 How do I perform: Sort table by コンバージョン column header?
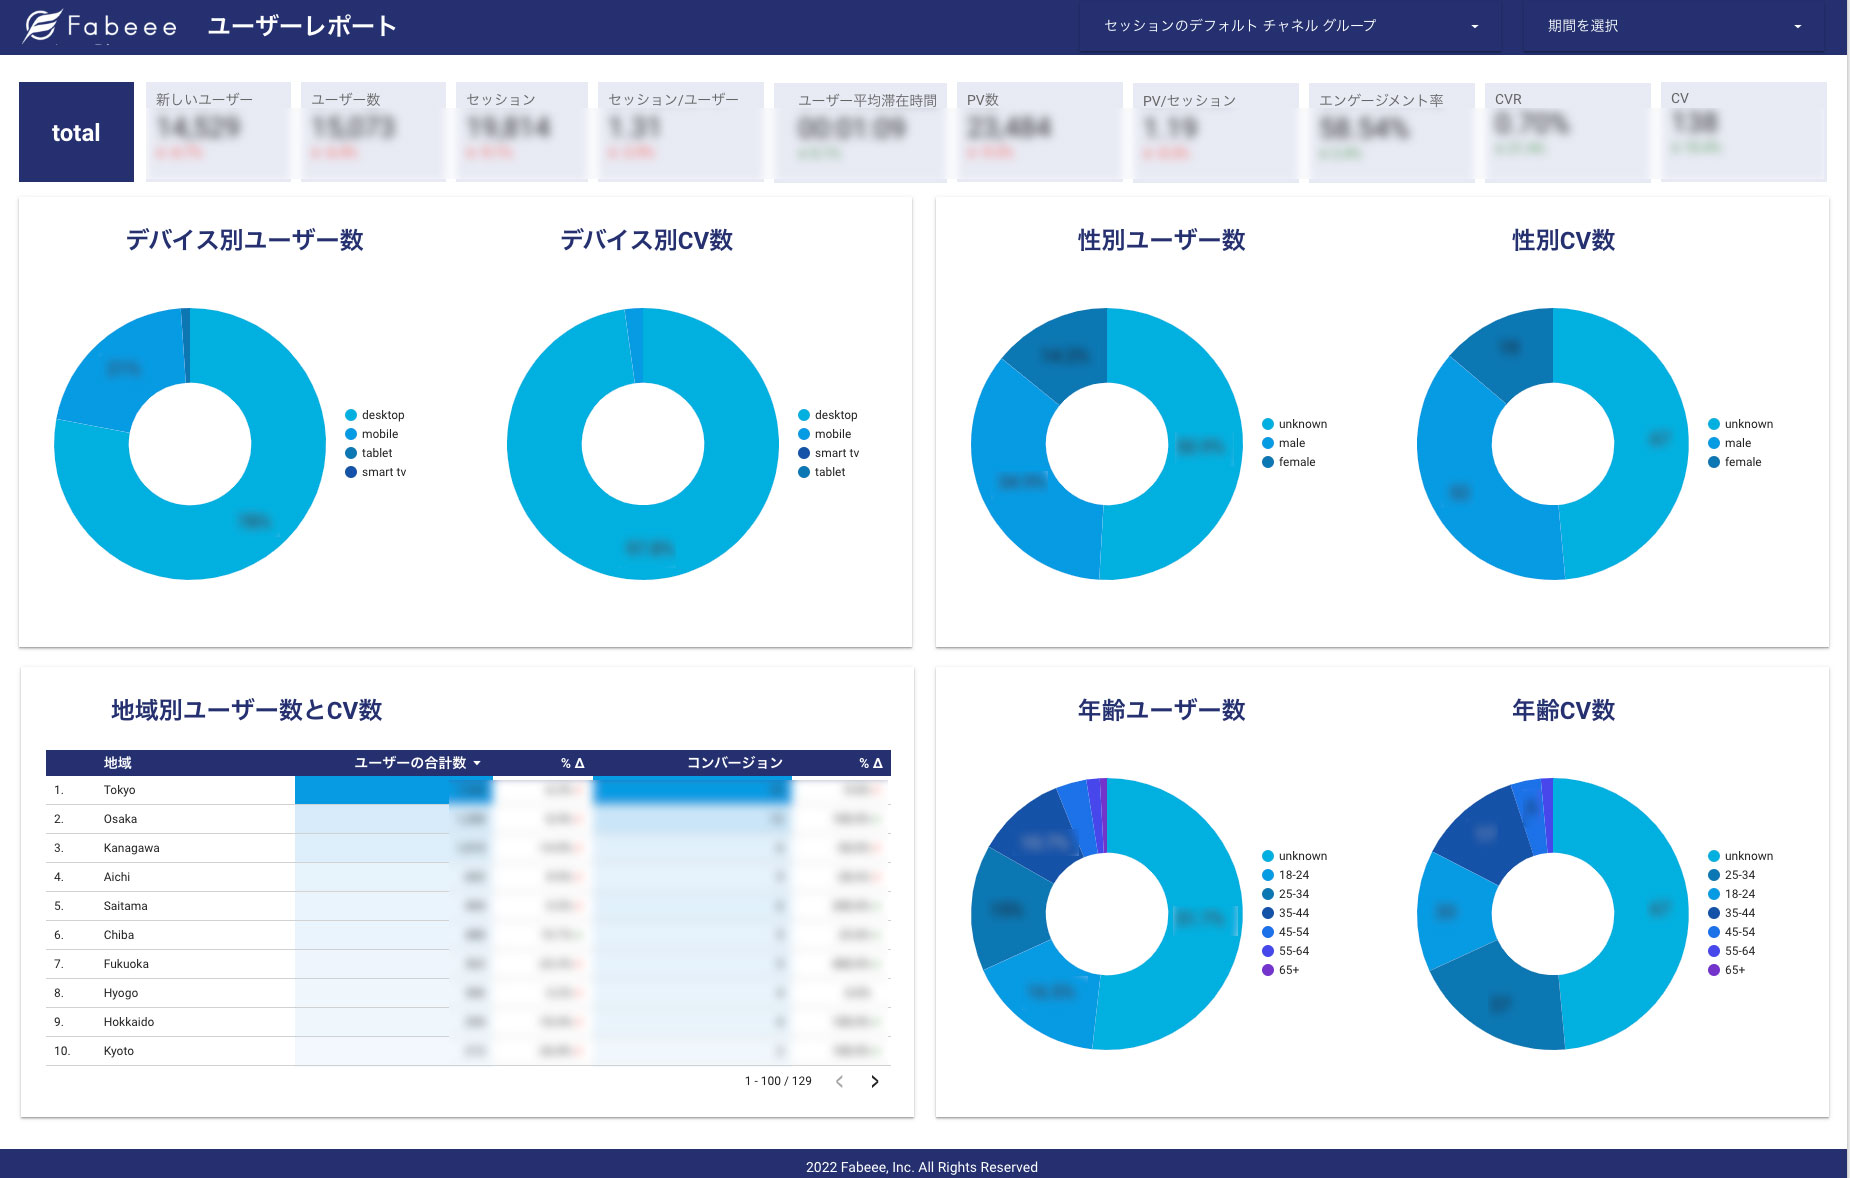click(x=734, y=763)
